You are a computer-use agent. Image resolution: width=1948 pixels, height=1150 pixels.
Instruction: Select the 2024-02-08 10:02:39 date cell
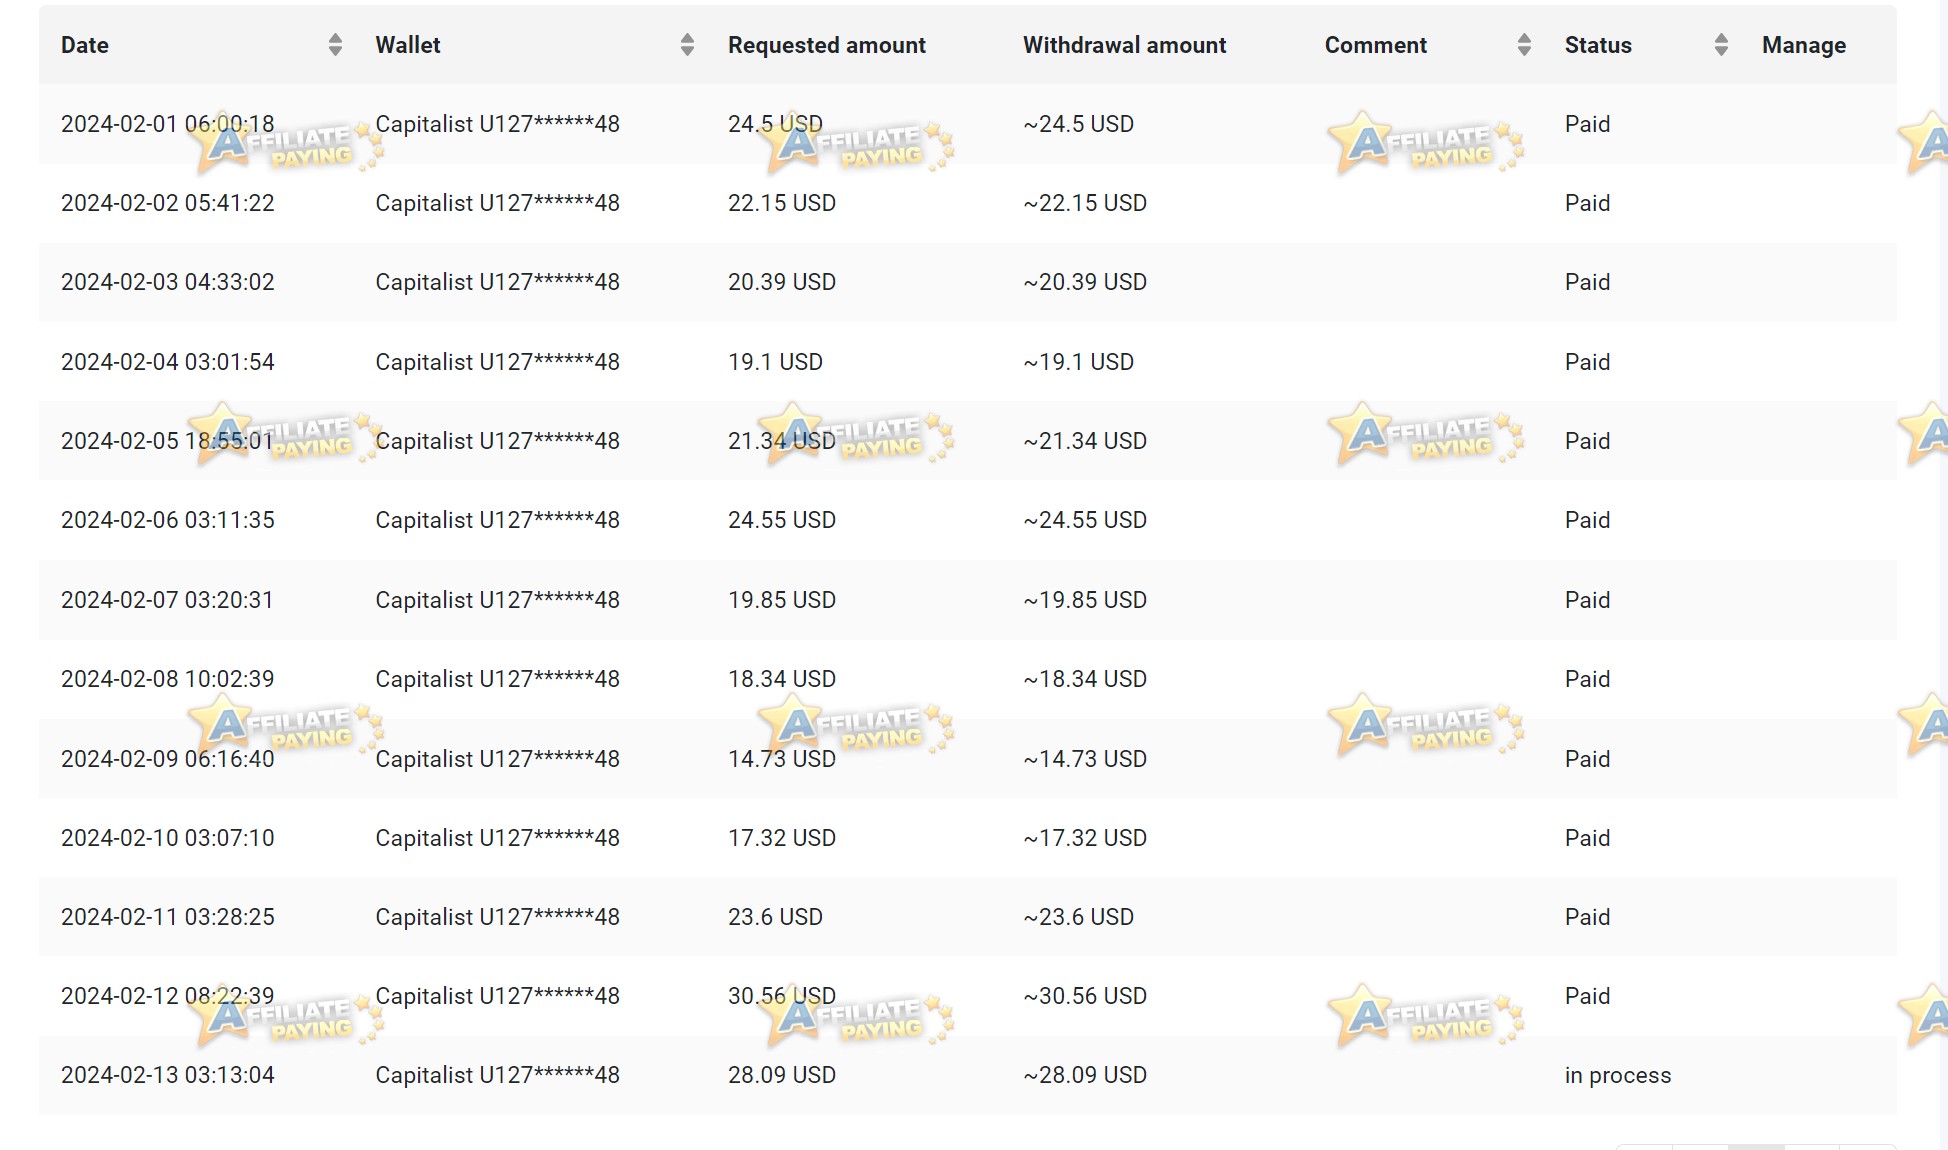[167, 679]
